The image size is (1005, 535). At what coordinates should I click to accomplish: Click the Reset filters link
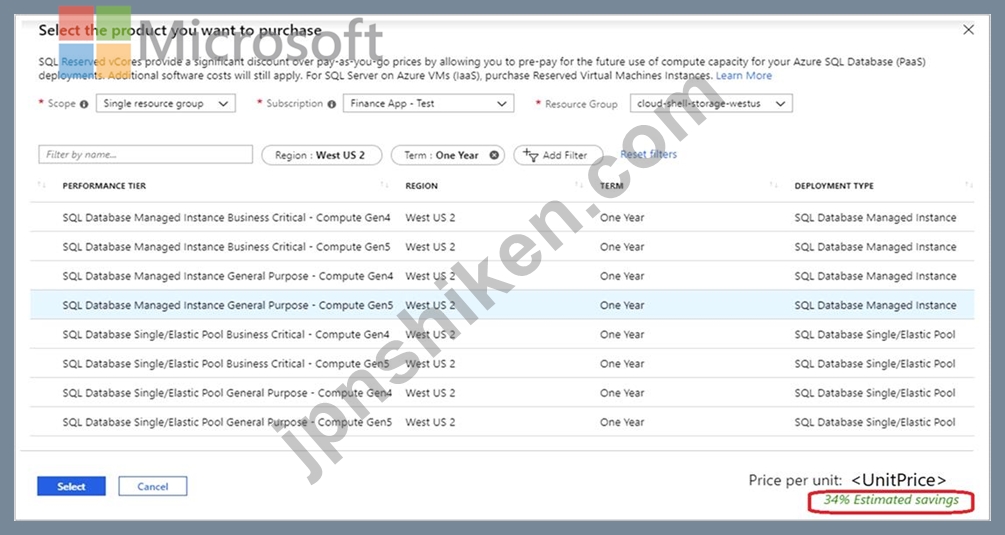(x=648, y=154)
